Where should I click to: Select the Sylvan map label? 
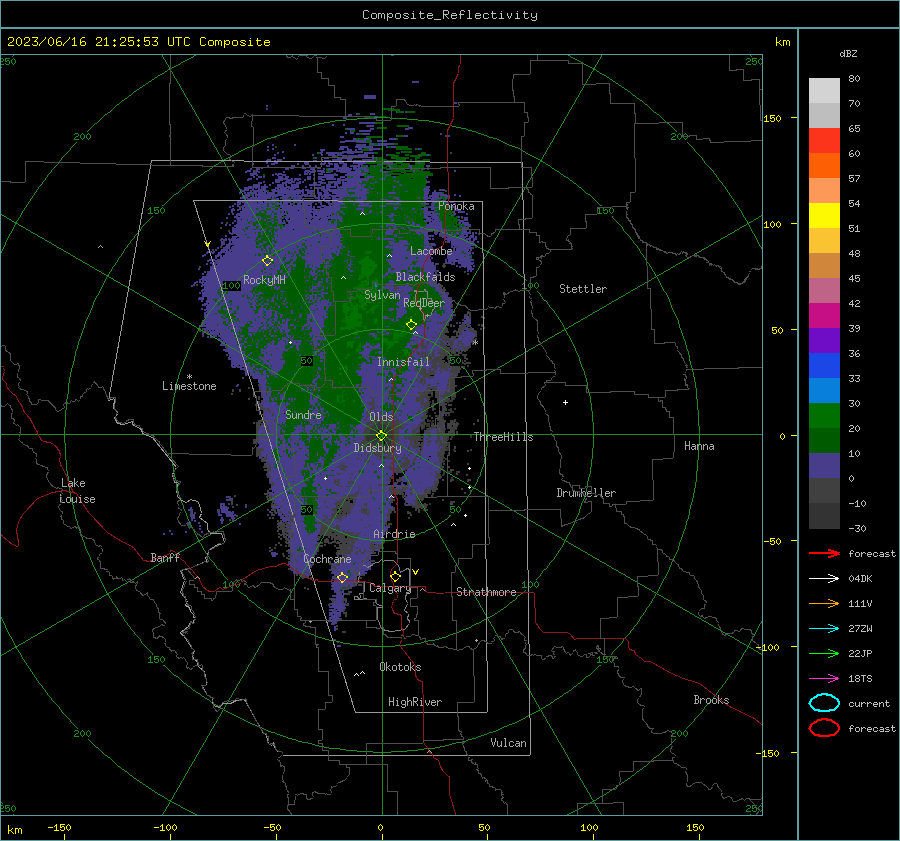382,295
